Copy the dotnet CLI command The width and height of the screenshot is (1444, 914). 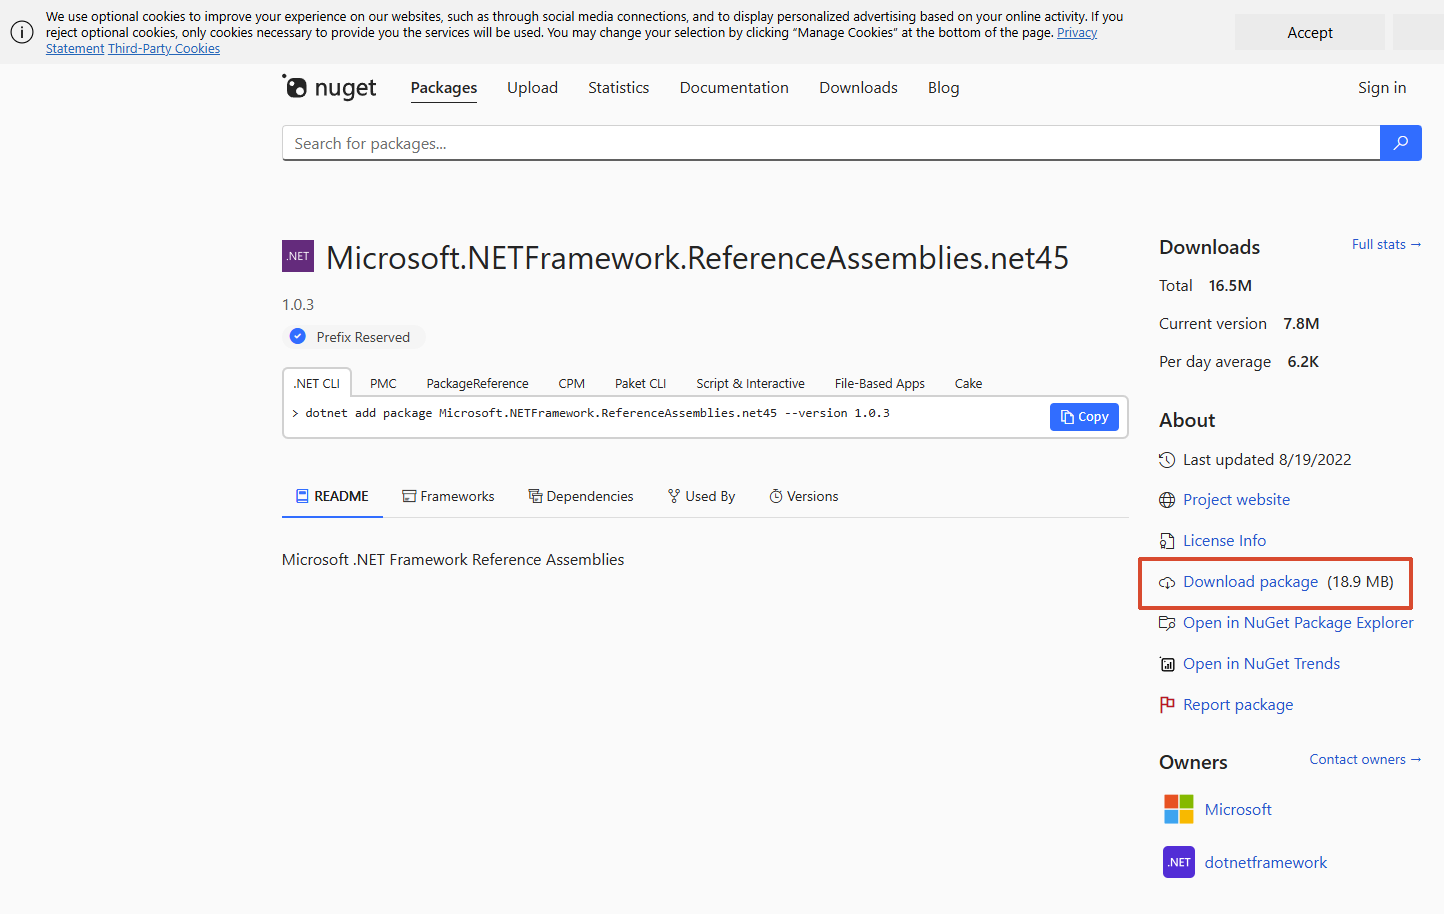tap(1084, 417)
